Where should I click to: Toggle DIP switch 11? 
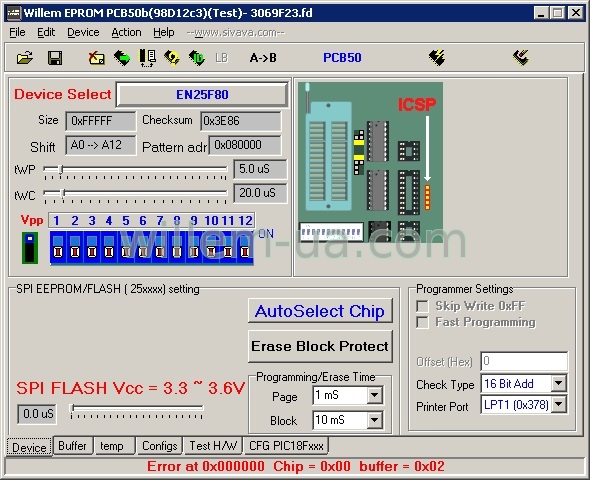coord(228,247)
